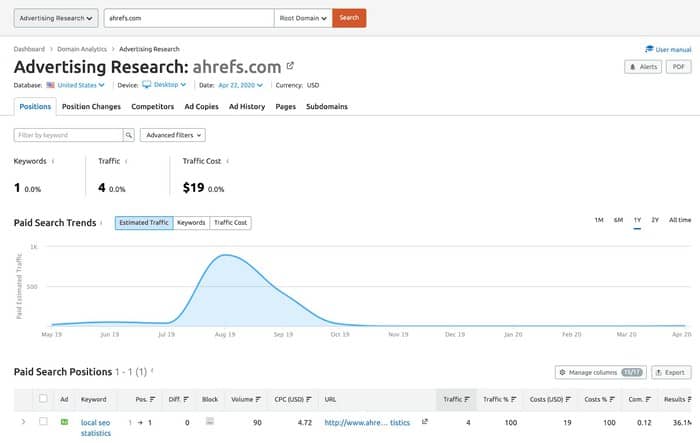
Task: Click the orange Search button
Action: click(349, 18)
